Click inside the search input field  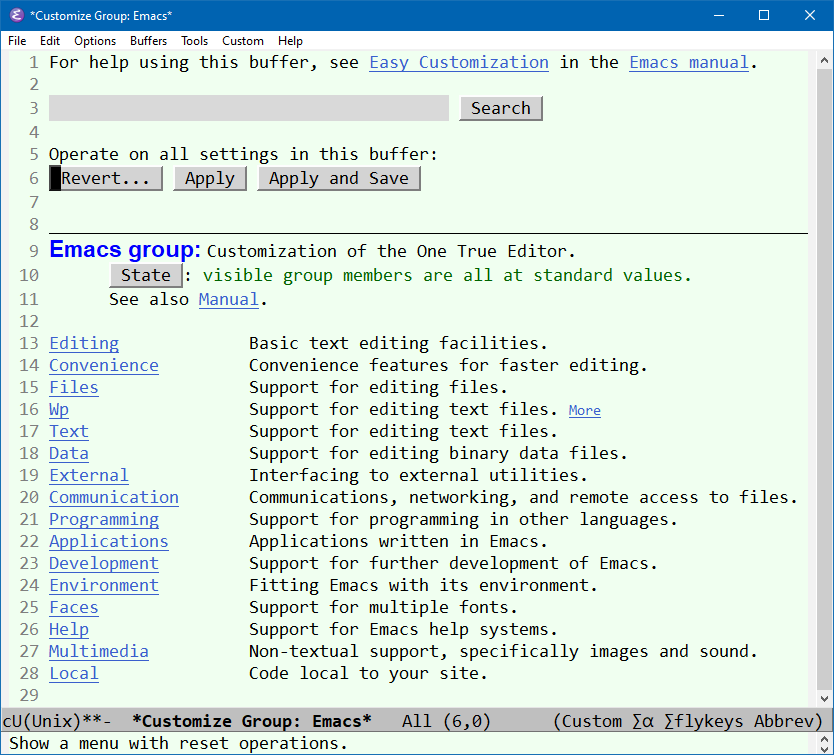[x=250, y=108]
